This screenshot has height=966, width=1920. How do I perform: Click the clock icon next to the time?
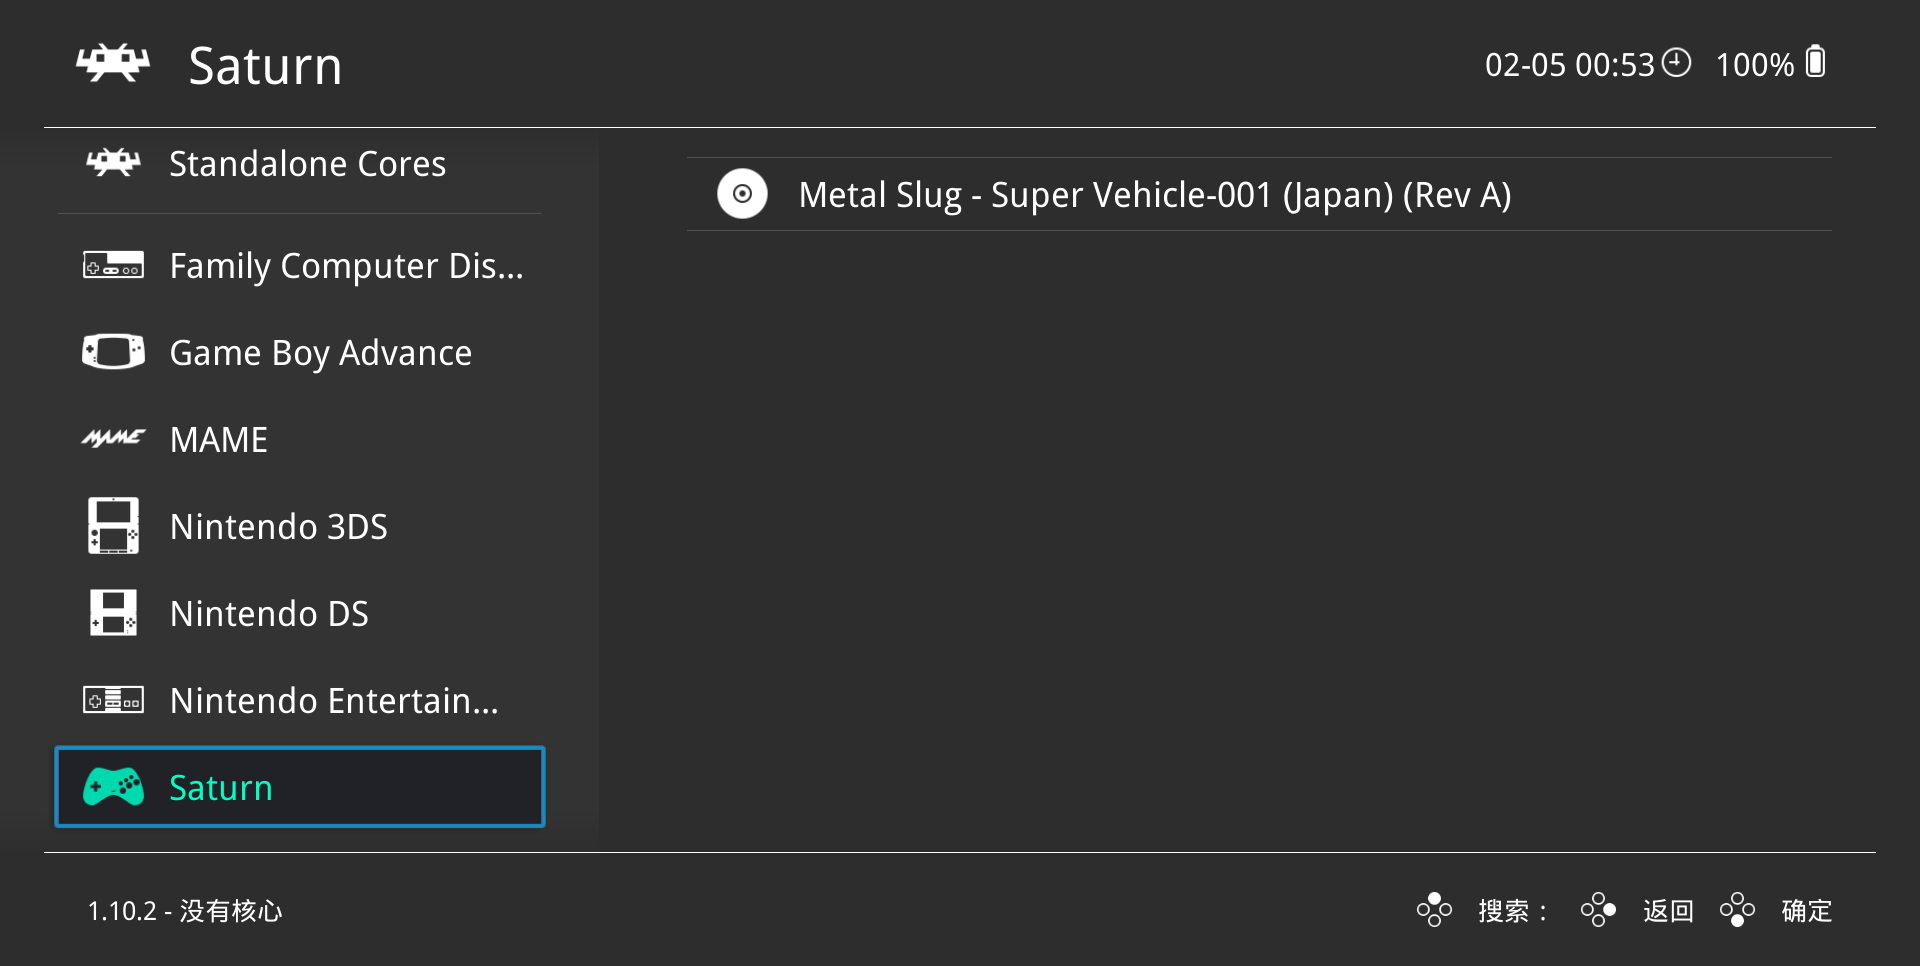(1676, 63)
